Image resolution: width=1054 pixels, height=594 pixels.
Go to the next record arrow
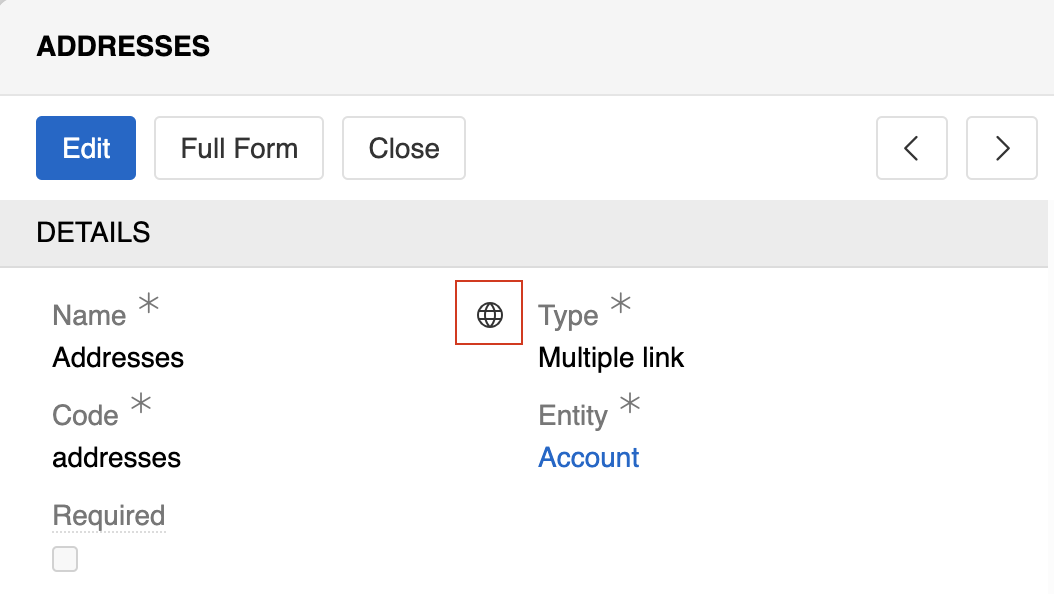(x=1001, y=148)
